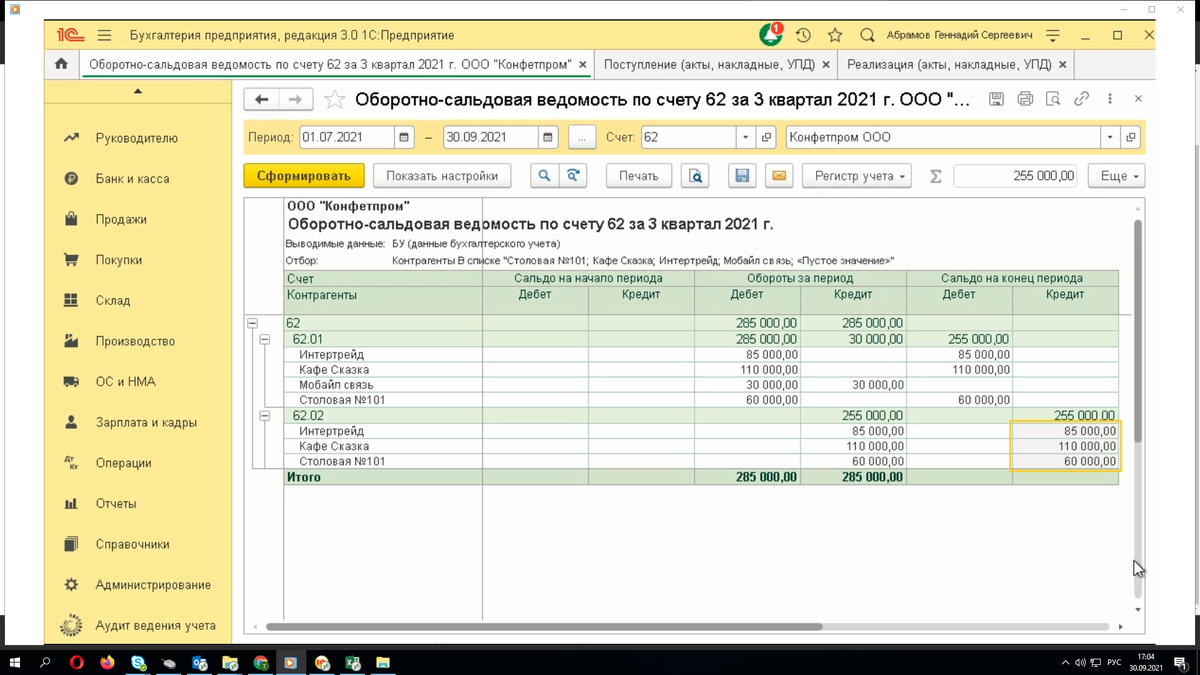Open the notifications bell icon
Screen dimensions: 1200x675
[770, 35]
